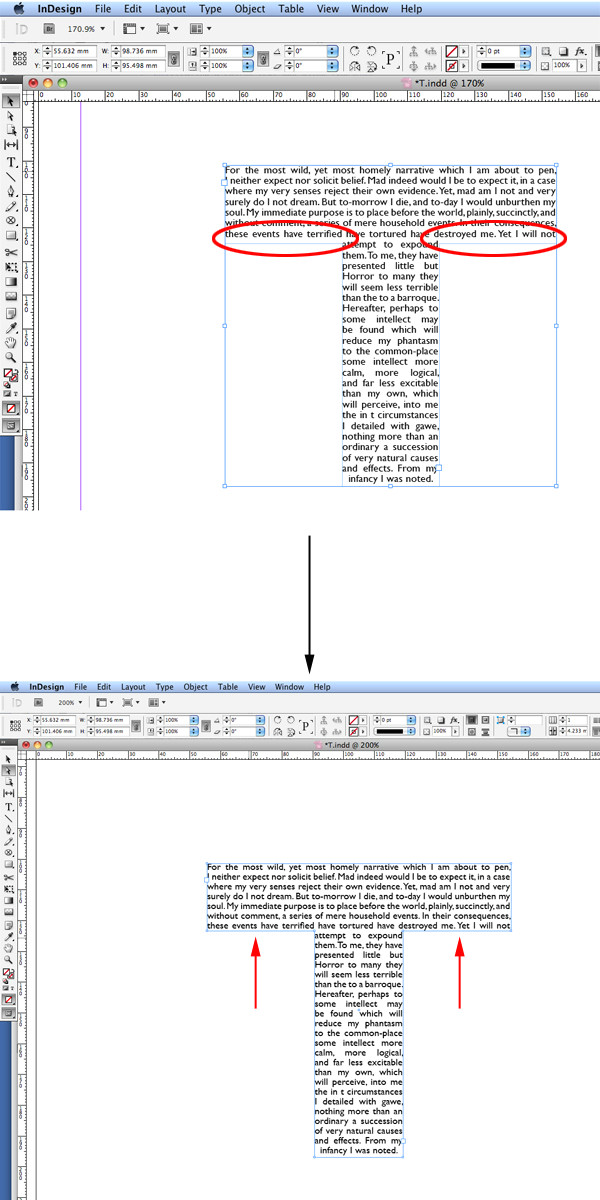Click the H height field in bottom control panel

click(x=110, y=731)
